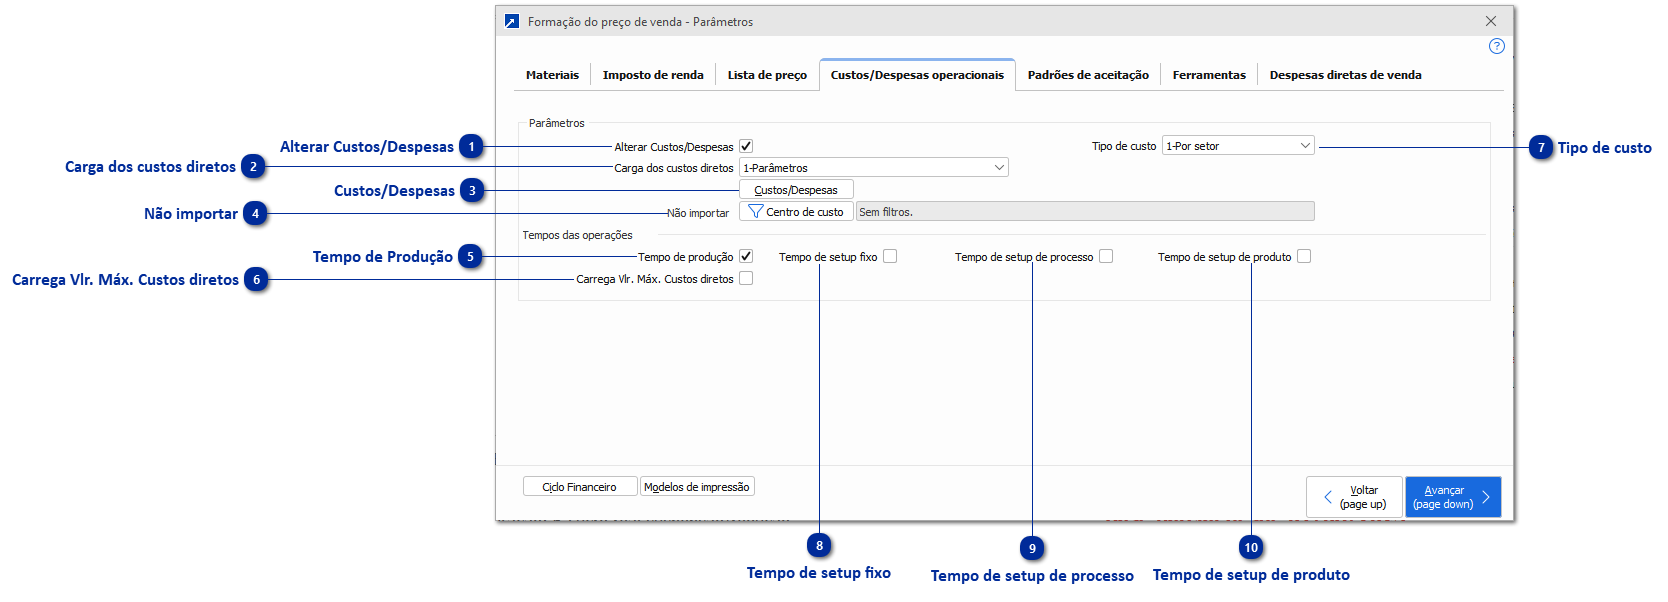Screen dimensions: 1668x602
Task: Click the Tempos das operações section label
Action: (577, 235)
